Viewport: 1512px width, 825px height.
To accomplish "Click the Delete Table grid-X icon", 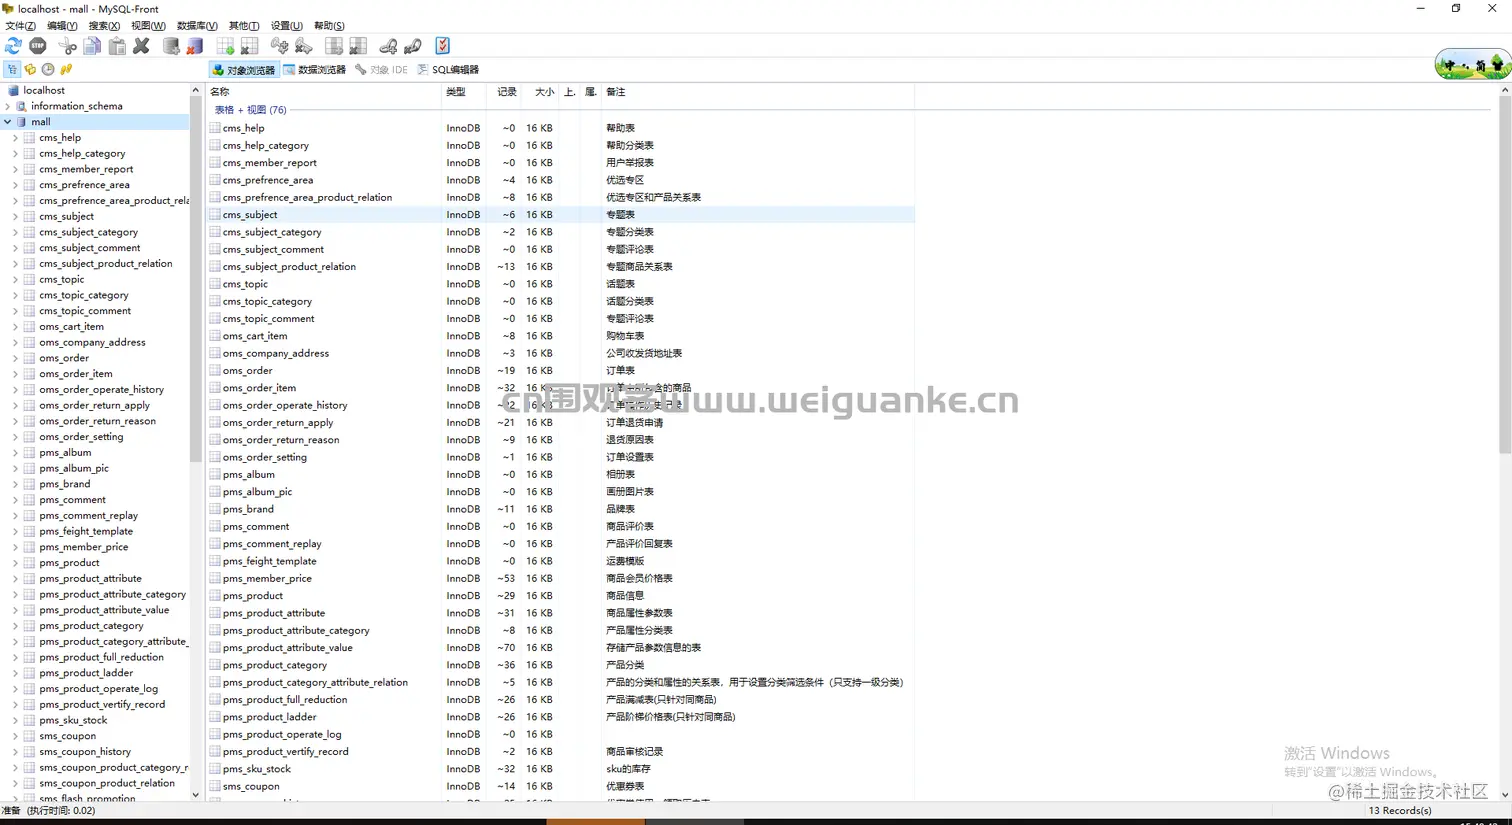I will point(250,46).
